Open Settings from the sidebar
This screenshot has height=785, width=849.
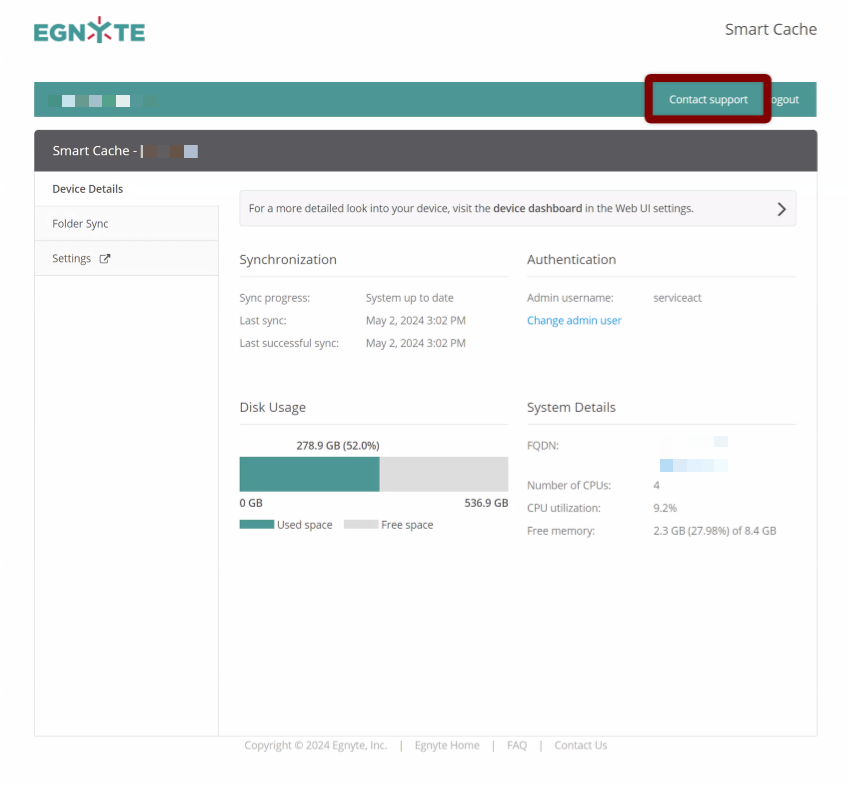72,257
